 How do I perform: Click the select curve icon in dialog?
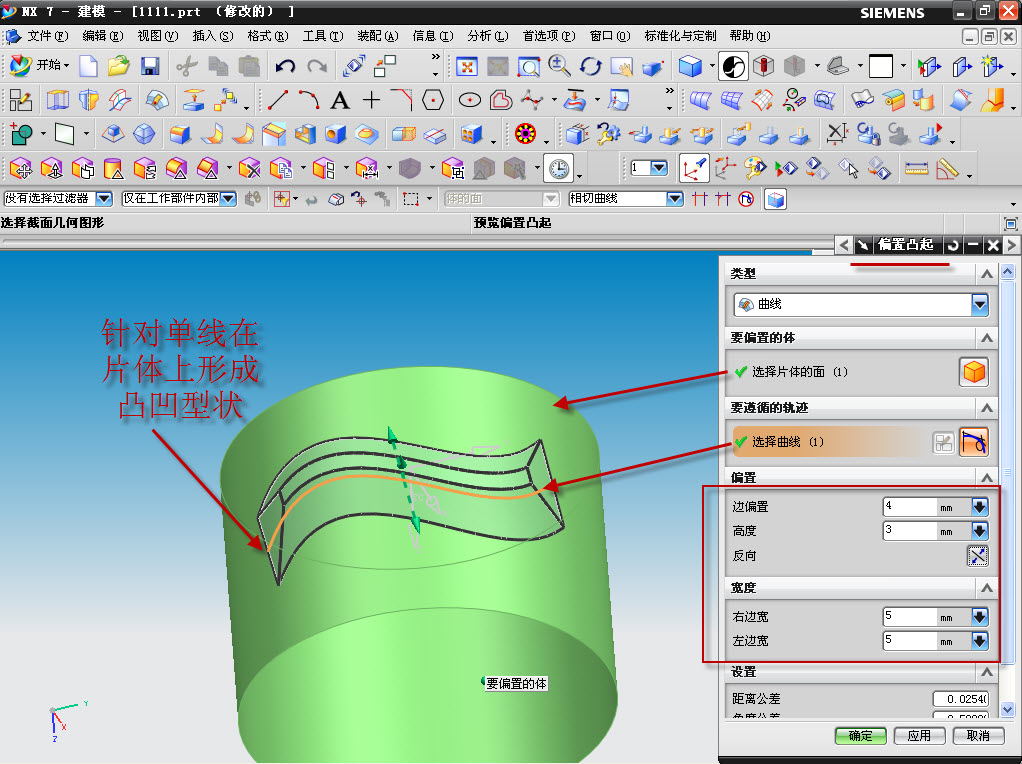point(974,442)
